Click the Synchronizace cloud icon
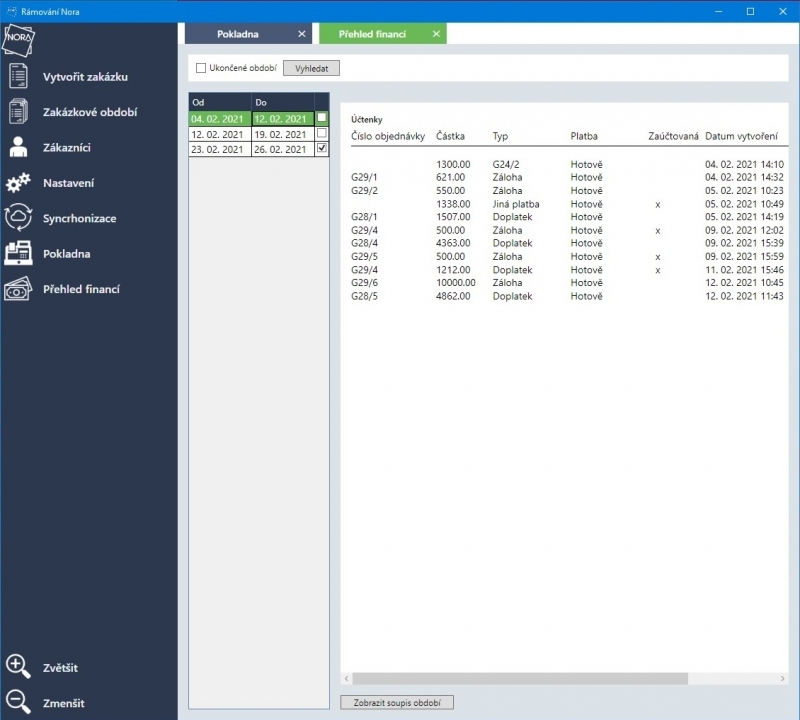 [18, 218]
